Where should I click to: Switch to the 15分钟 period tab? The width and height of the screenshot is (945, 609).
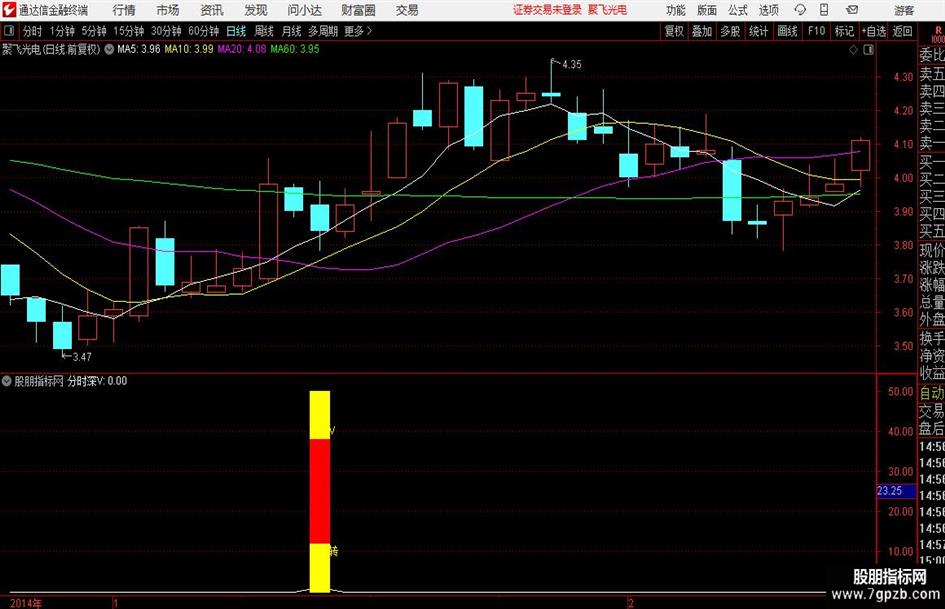[129, 31]
